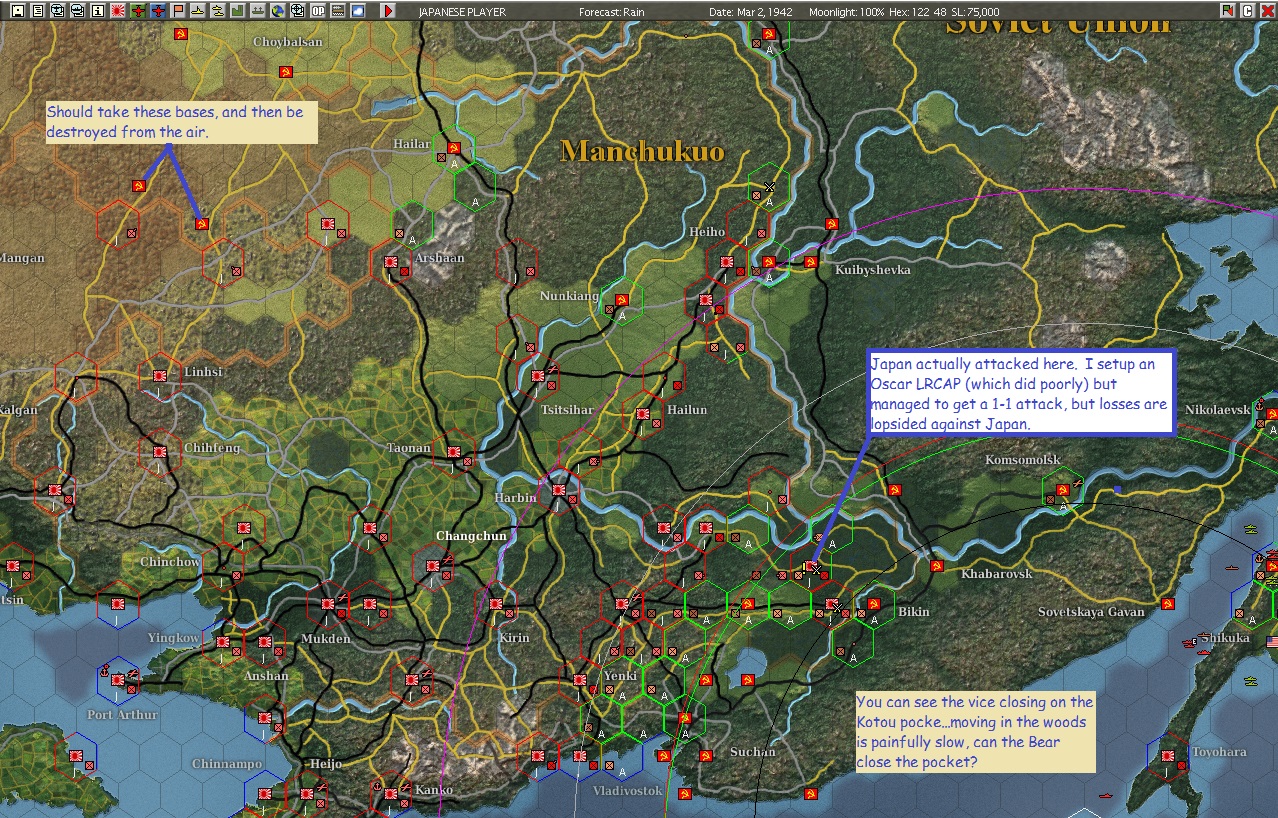Click the 'Nunkiang' city label

pyautogui.click(x=568, y=296)
